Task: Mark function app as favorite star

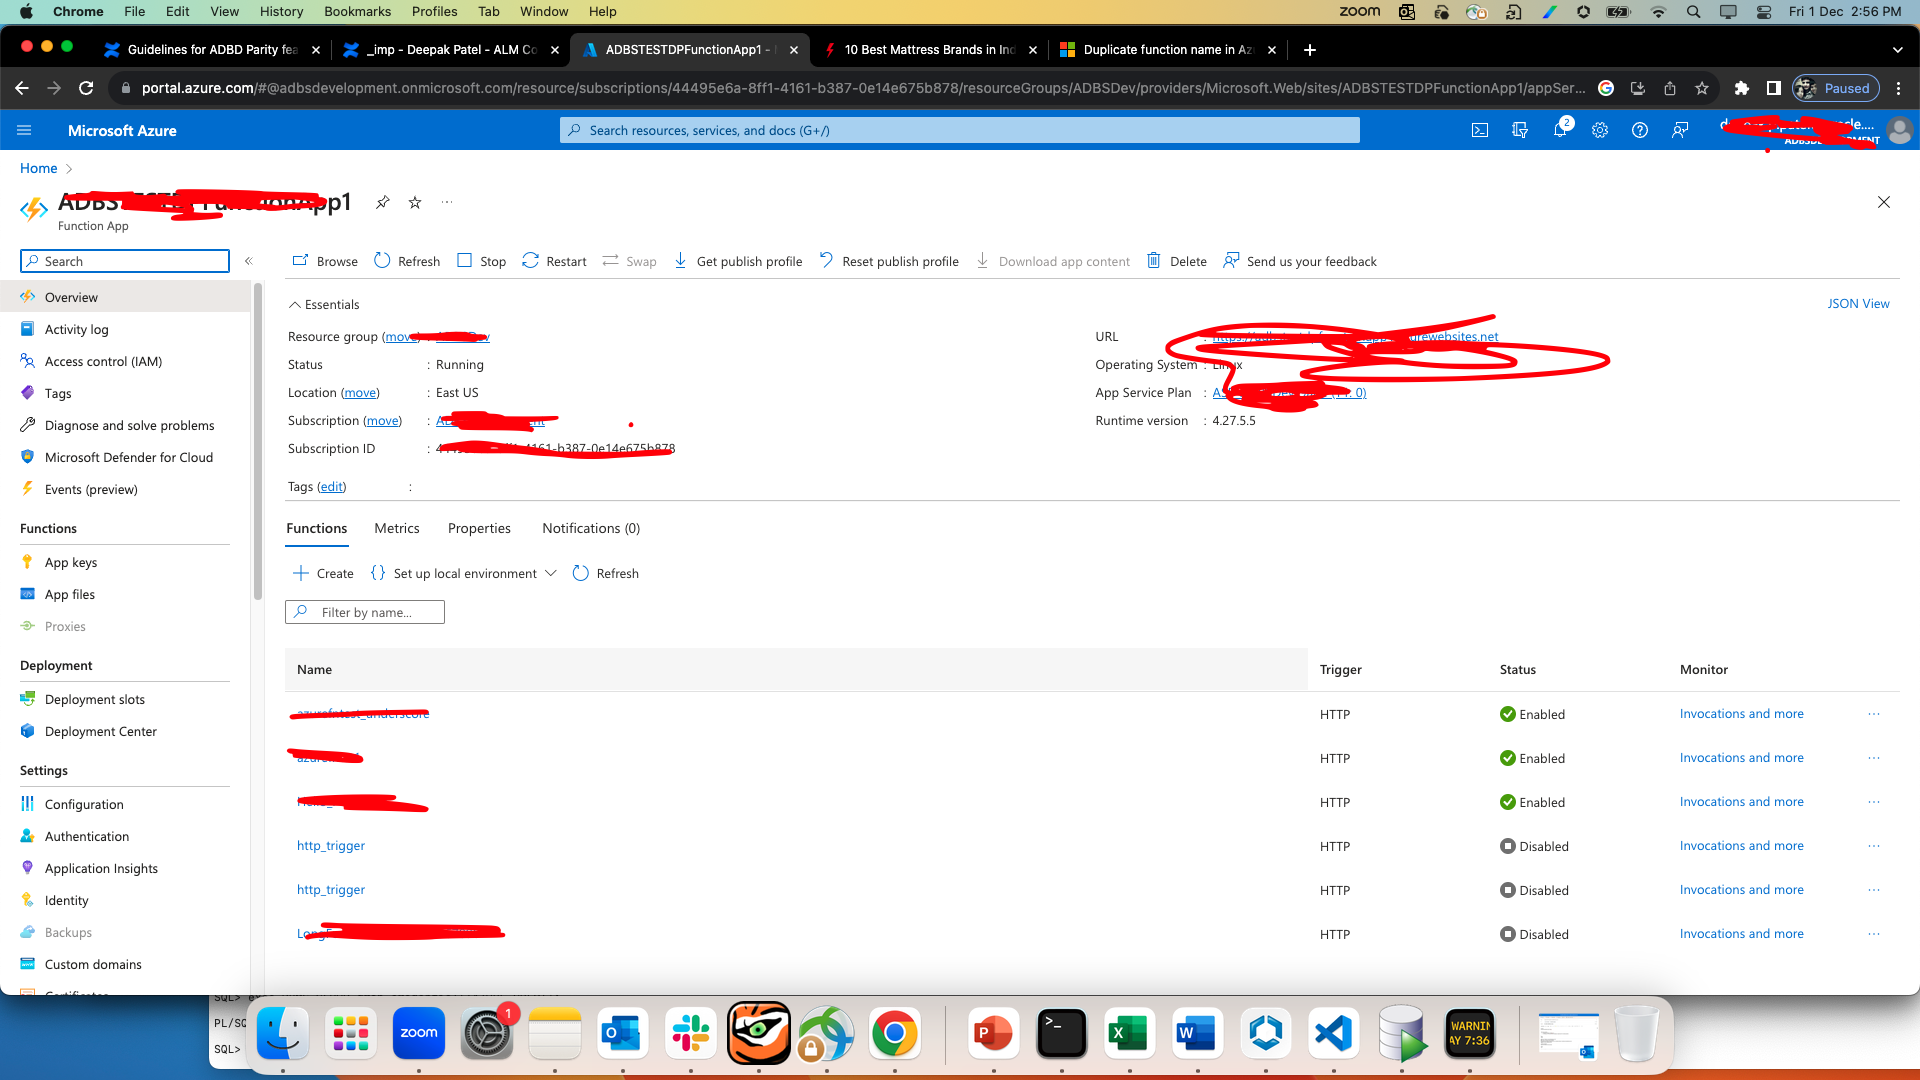Action: (x=415, y=202)
